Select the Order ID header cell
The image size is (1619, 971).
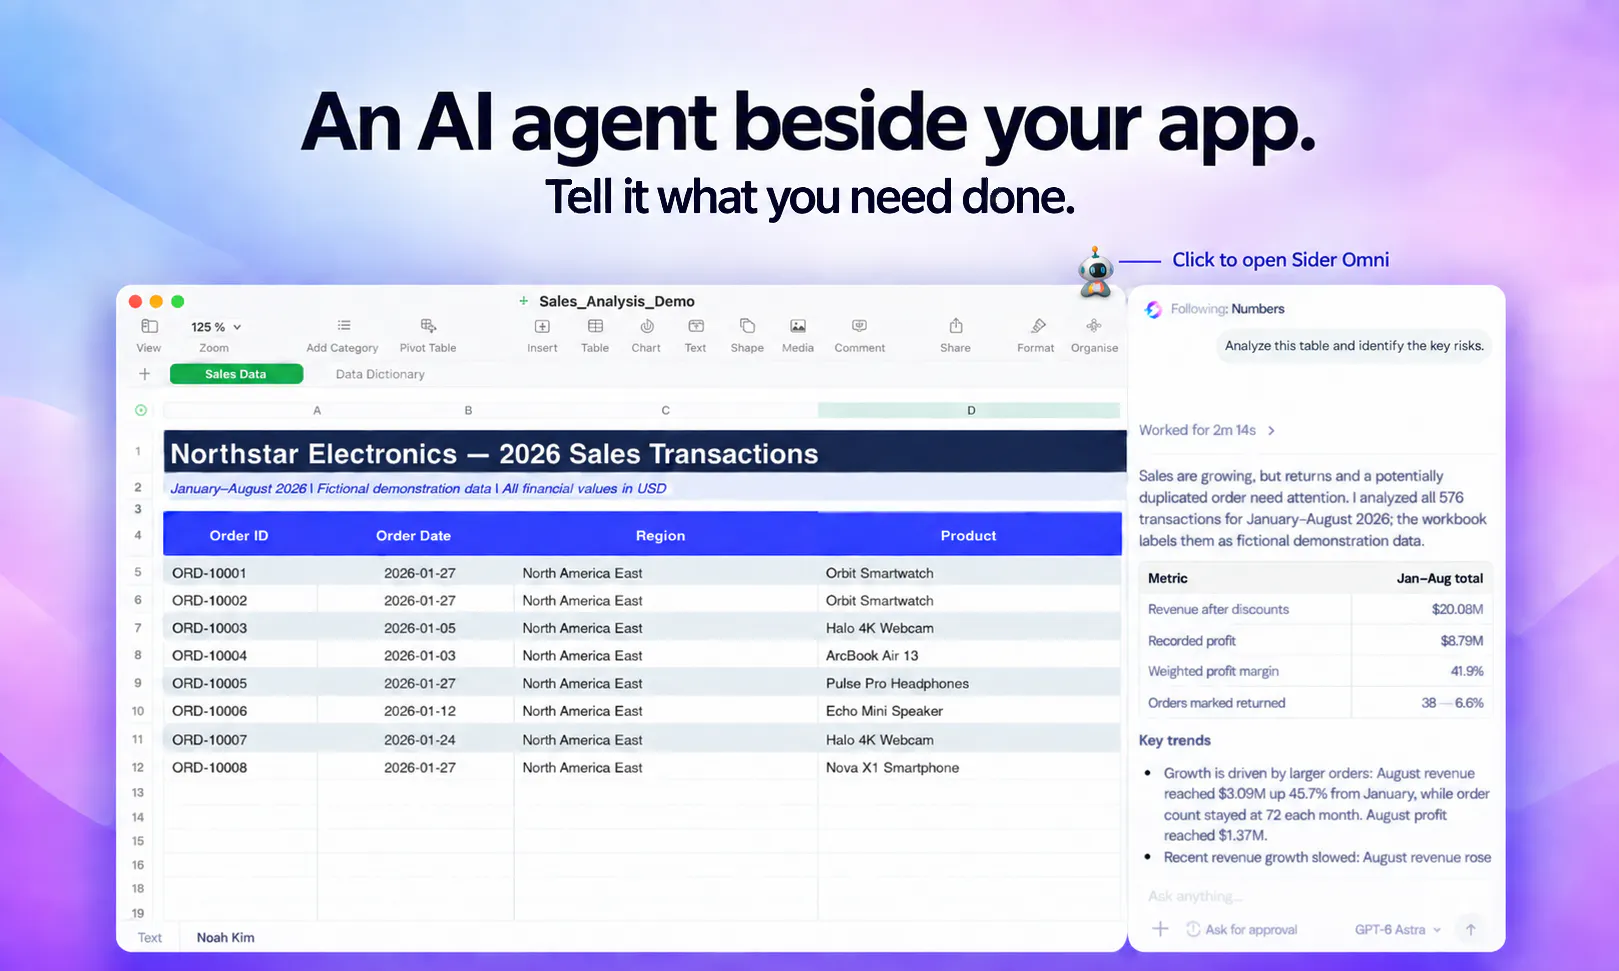[239, 535]
